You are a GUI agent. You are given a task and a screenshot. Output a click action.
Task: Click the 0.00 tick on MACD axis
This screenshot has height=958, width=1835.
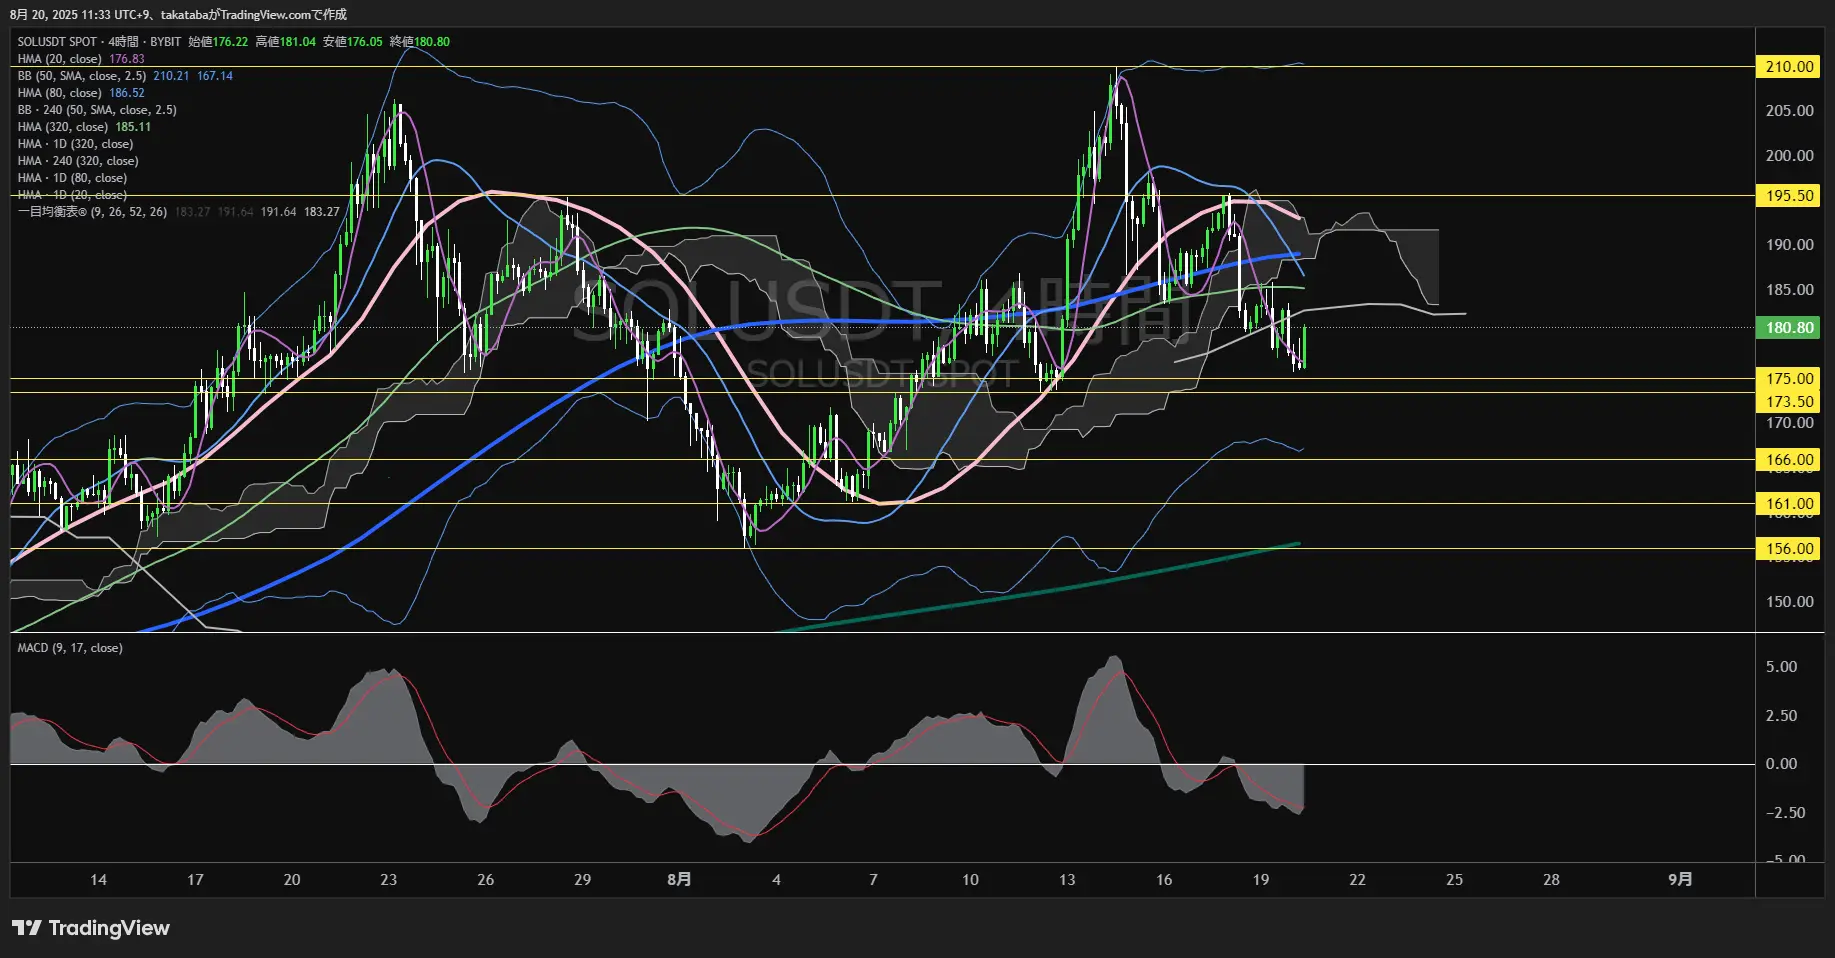1781,764
